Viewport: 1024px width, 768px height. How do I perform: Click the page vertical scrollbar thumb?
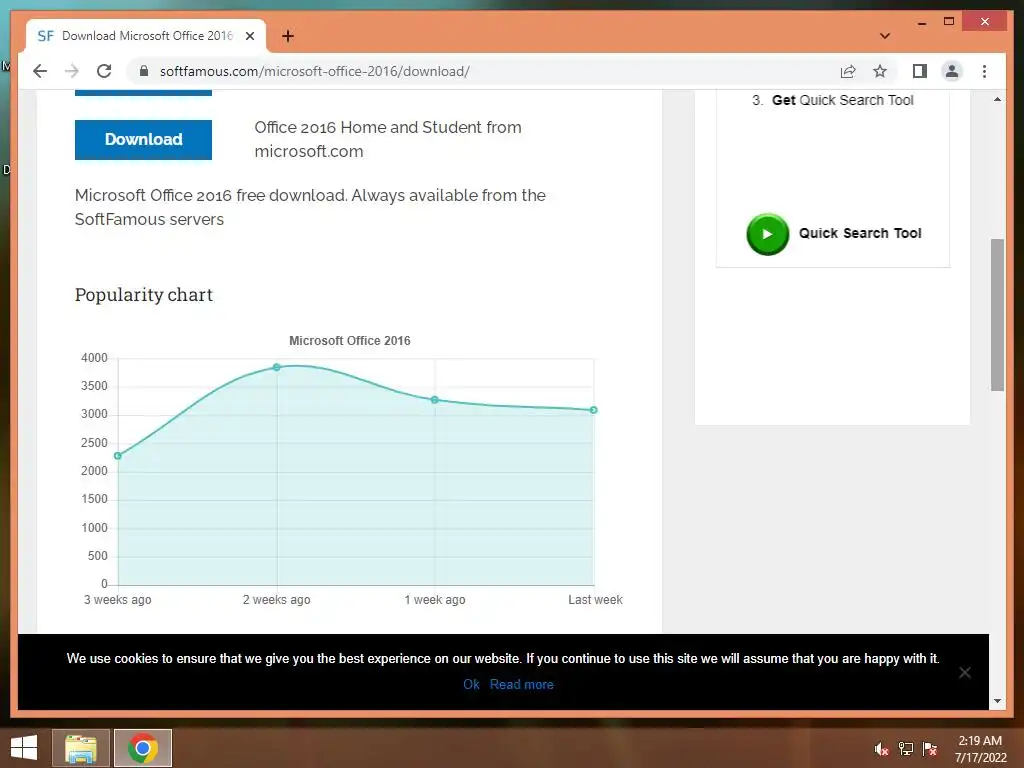click(x=997, y=315)
